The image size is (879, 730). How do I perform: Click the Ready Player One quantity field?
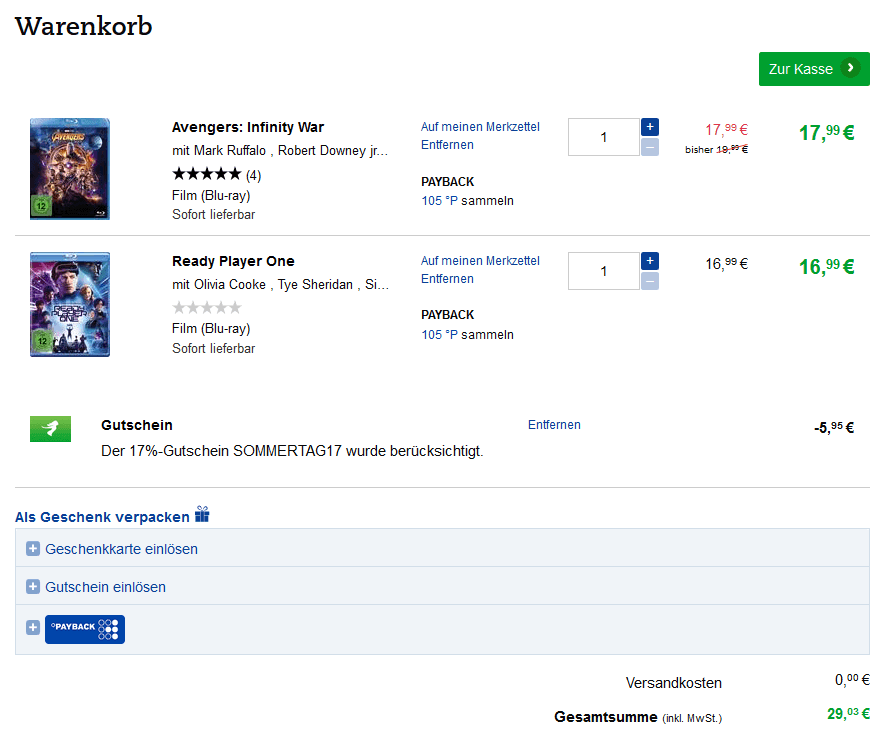604,271
